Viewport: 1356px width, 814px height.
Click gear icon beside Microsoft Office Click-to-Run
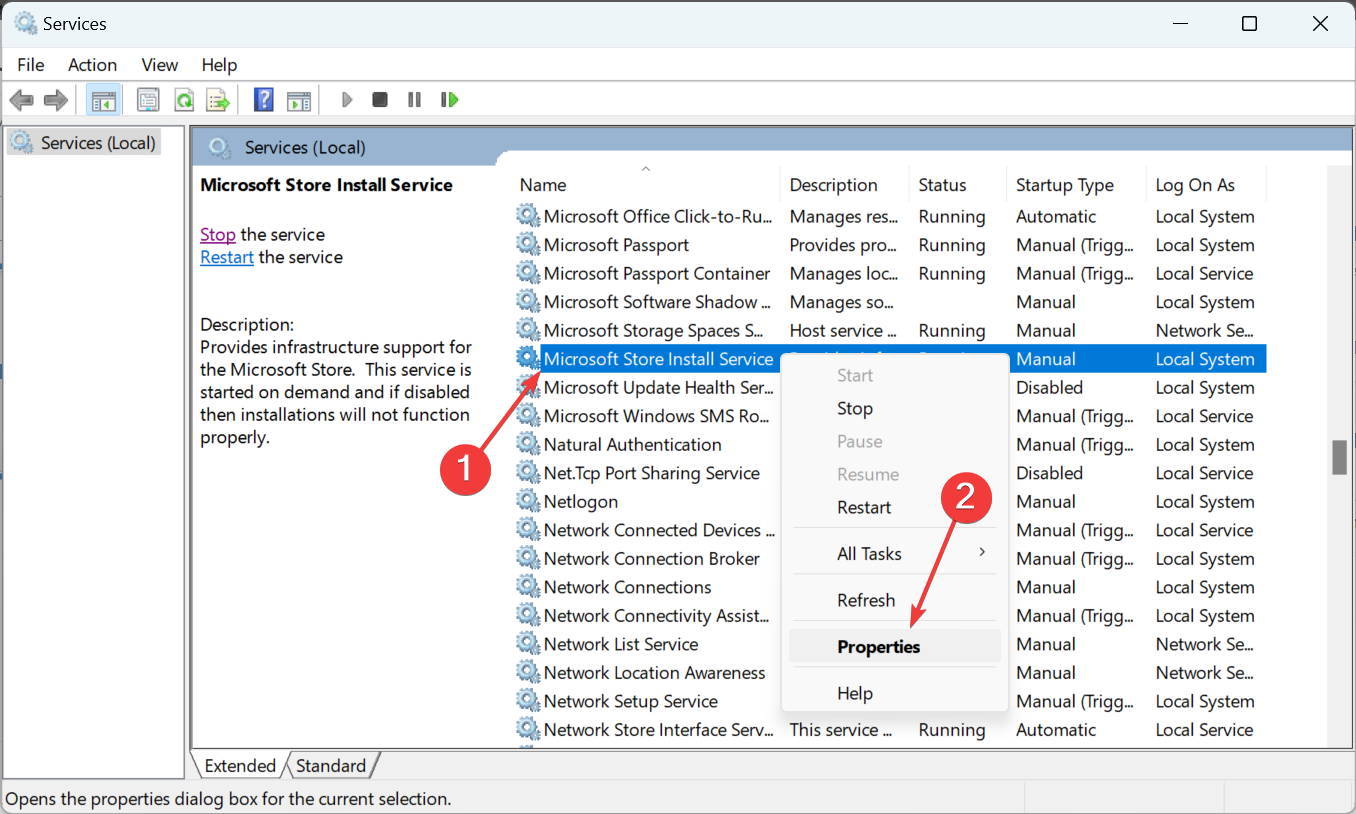click(x=527, y=216)
